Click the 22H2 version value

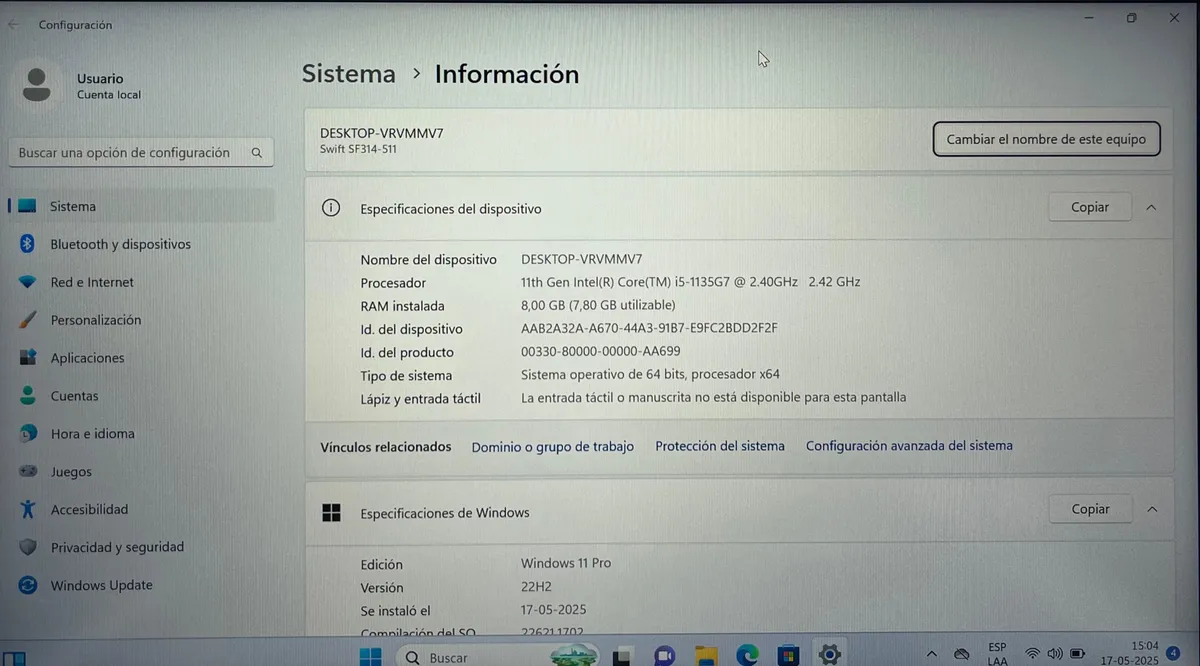click(x=536, y=587)
